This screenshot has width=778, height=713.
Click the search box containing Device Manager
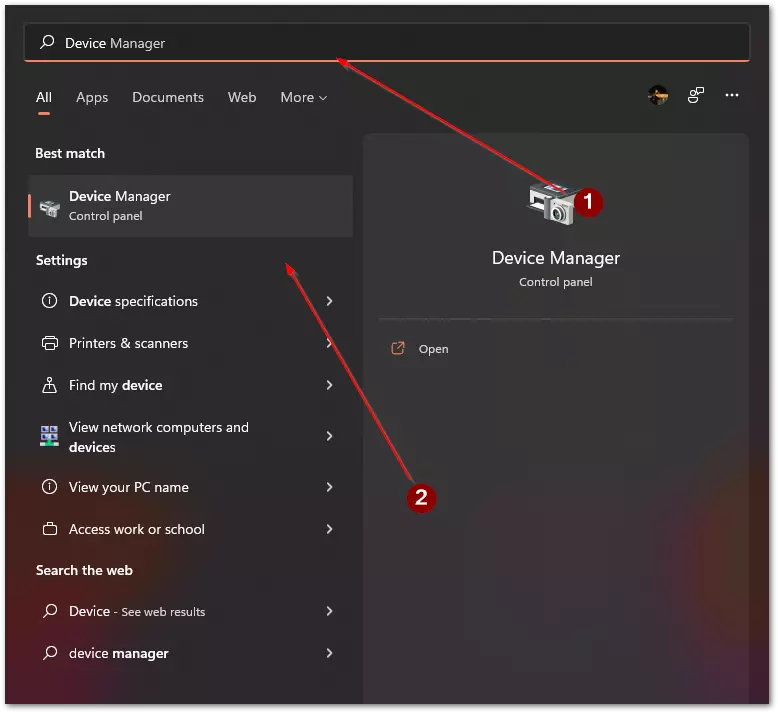(x=387, y=43)
